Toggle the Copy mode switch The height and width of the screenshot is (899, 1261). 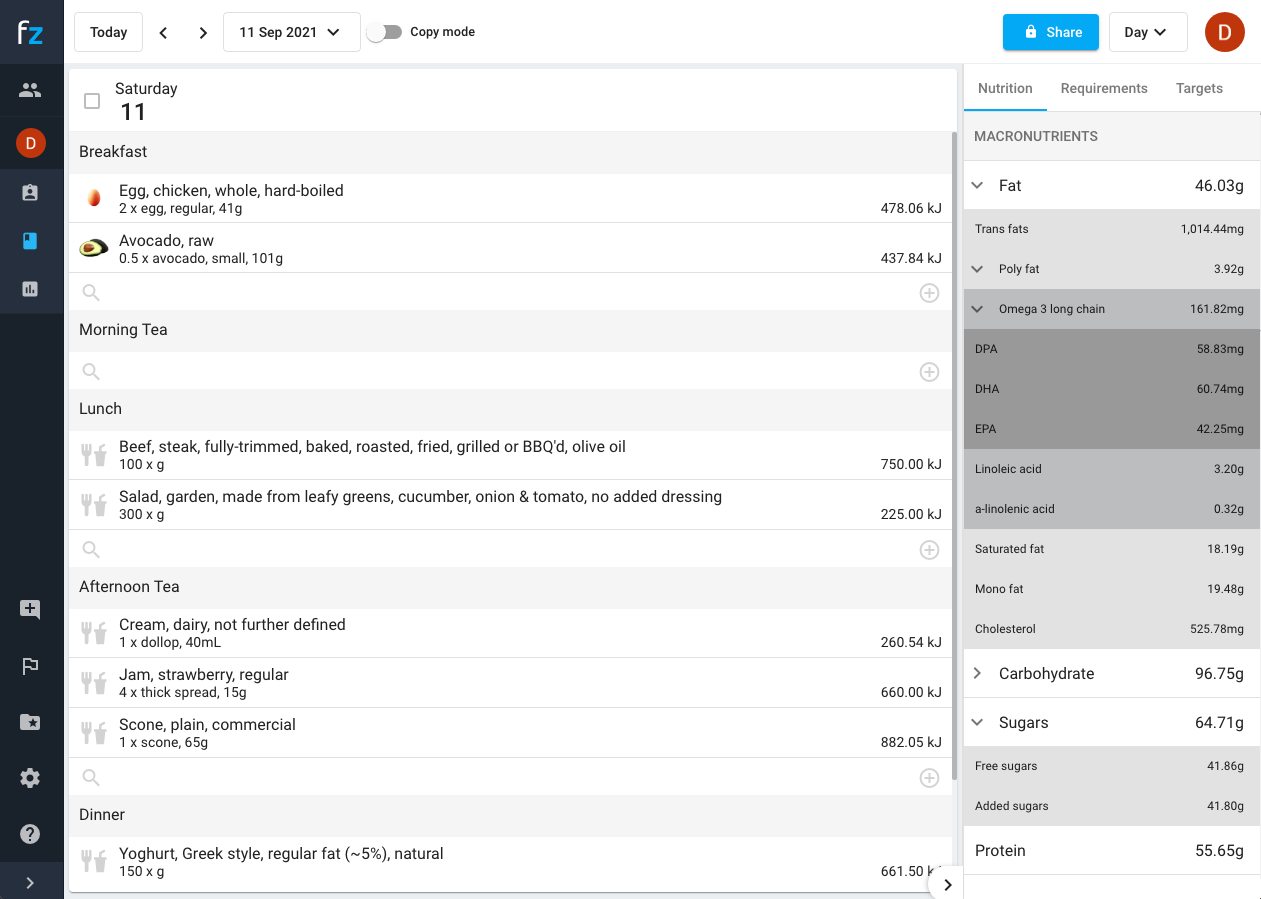tap(384, 32)
